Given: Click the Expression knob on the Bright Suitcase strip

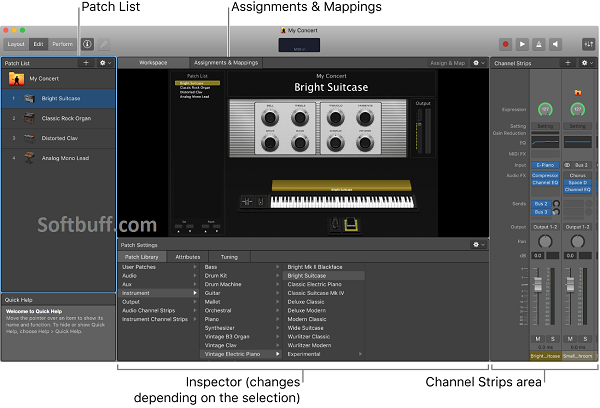Looking at the screenshot, I should click(545, 109).
